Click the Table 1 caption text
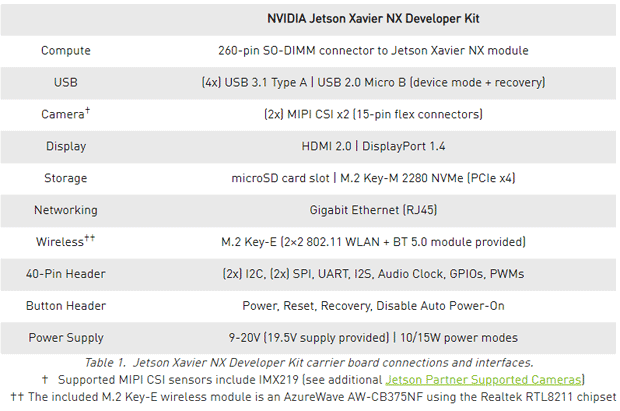 [309, 363]
